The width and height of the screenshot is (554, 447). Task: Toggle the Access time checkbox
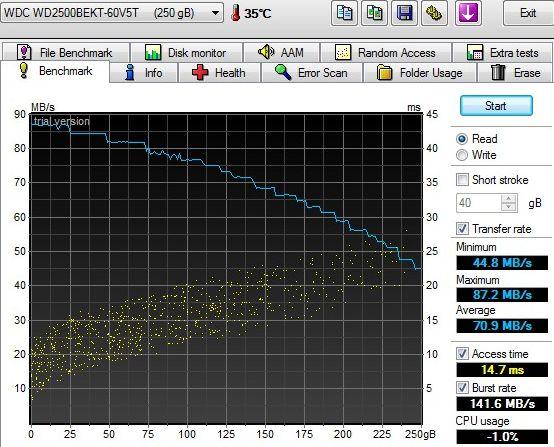click(x=462, y=353)
